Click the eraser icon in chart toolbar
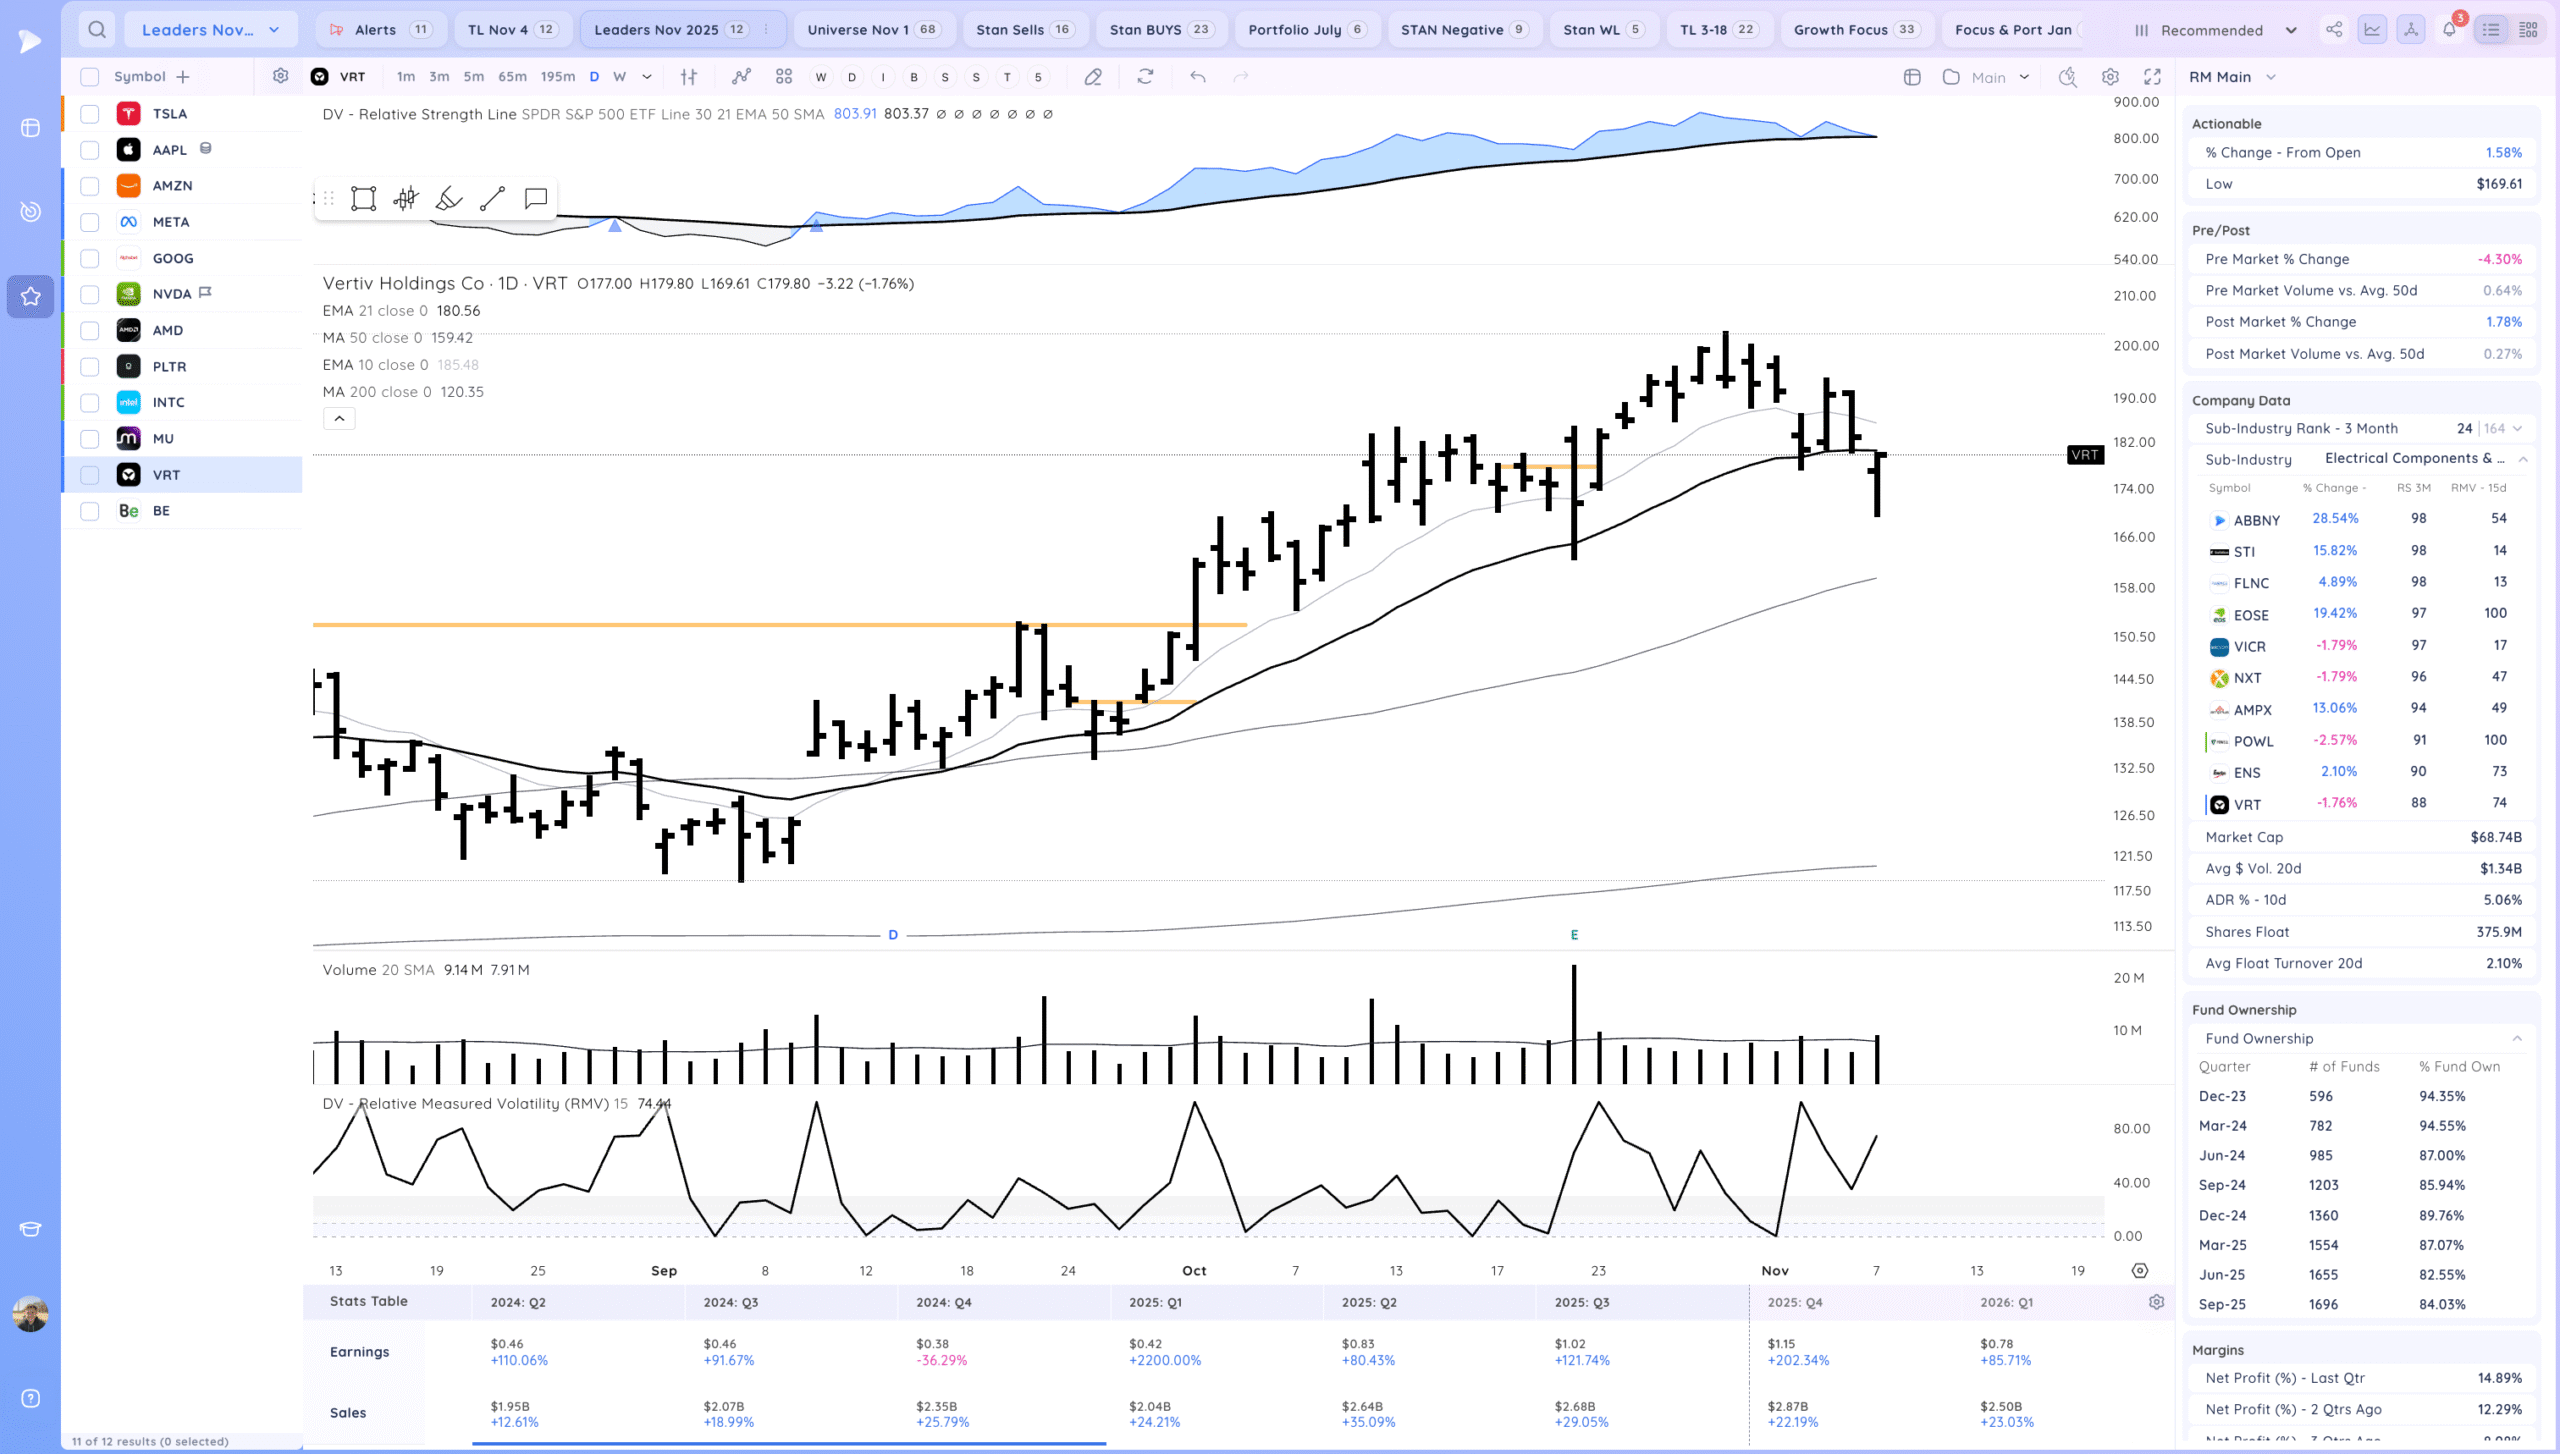 point(1093,77)
